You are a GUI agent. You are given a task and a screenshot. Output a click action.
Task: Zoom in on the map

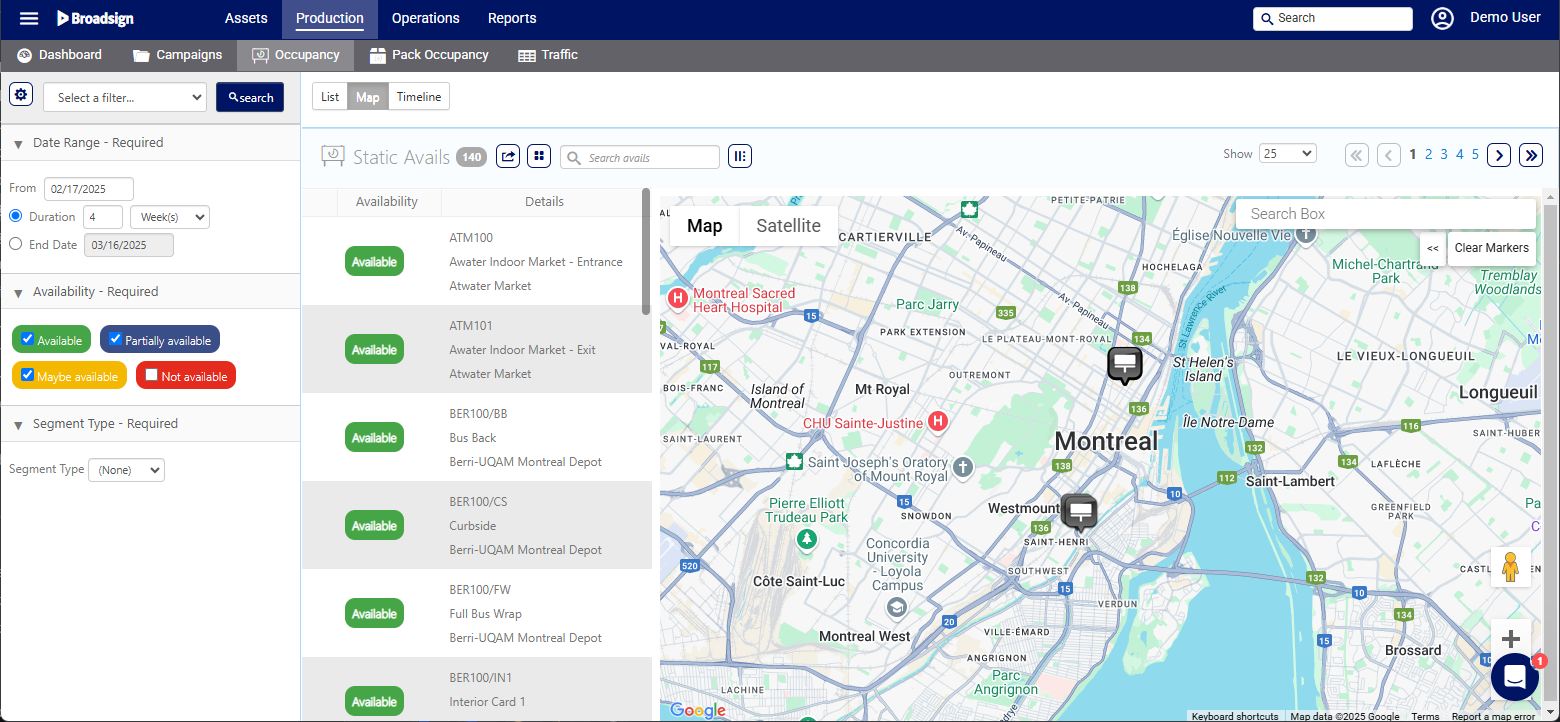click(1510, 639)
